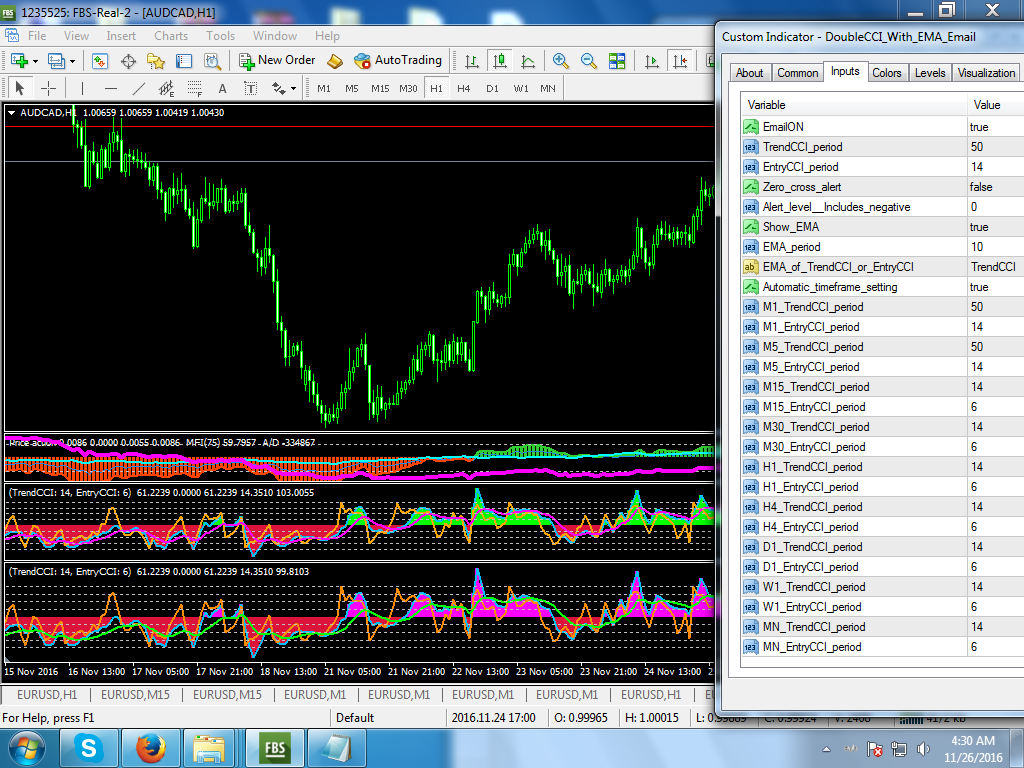
Task: Switch chart to M1 timeframe
Action: [324, 88]
